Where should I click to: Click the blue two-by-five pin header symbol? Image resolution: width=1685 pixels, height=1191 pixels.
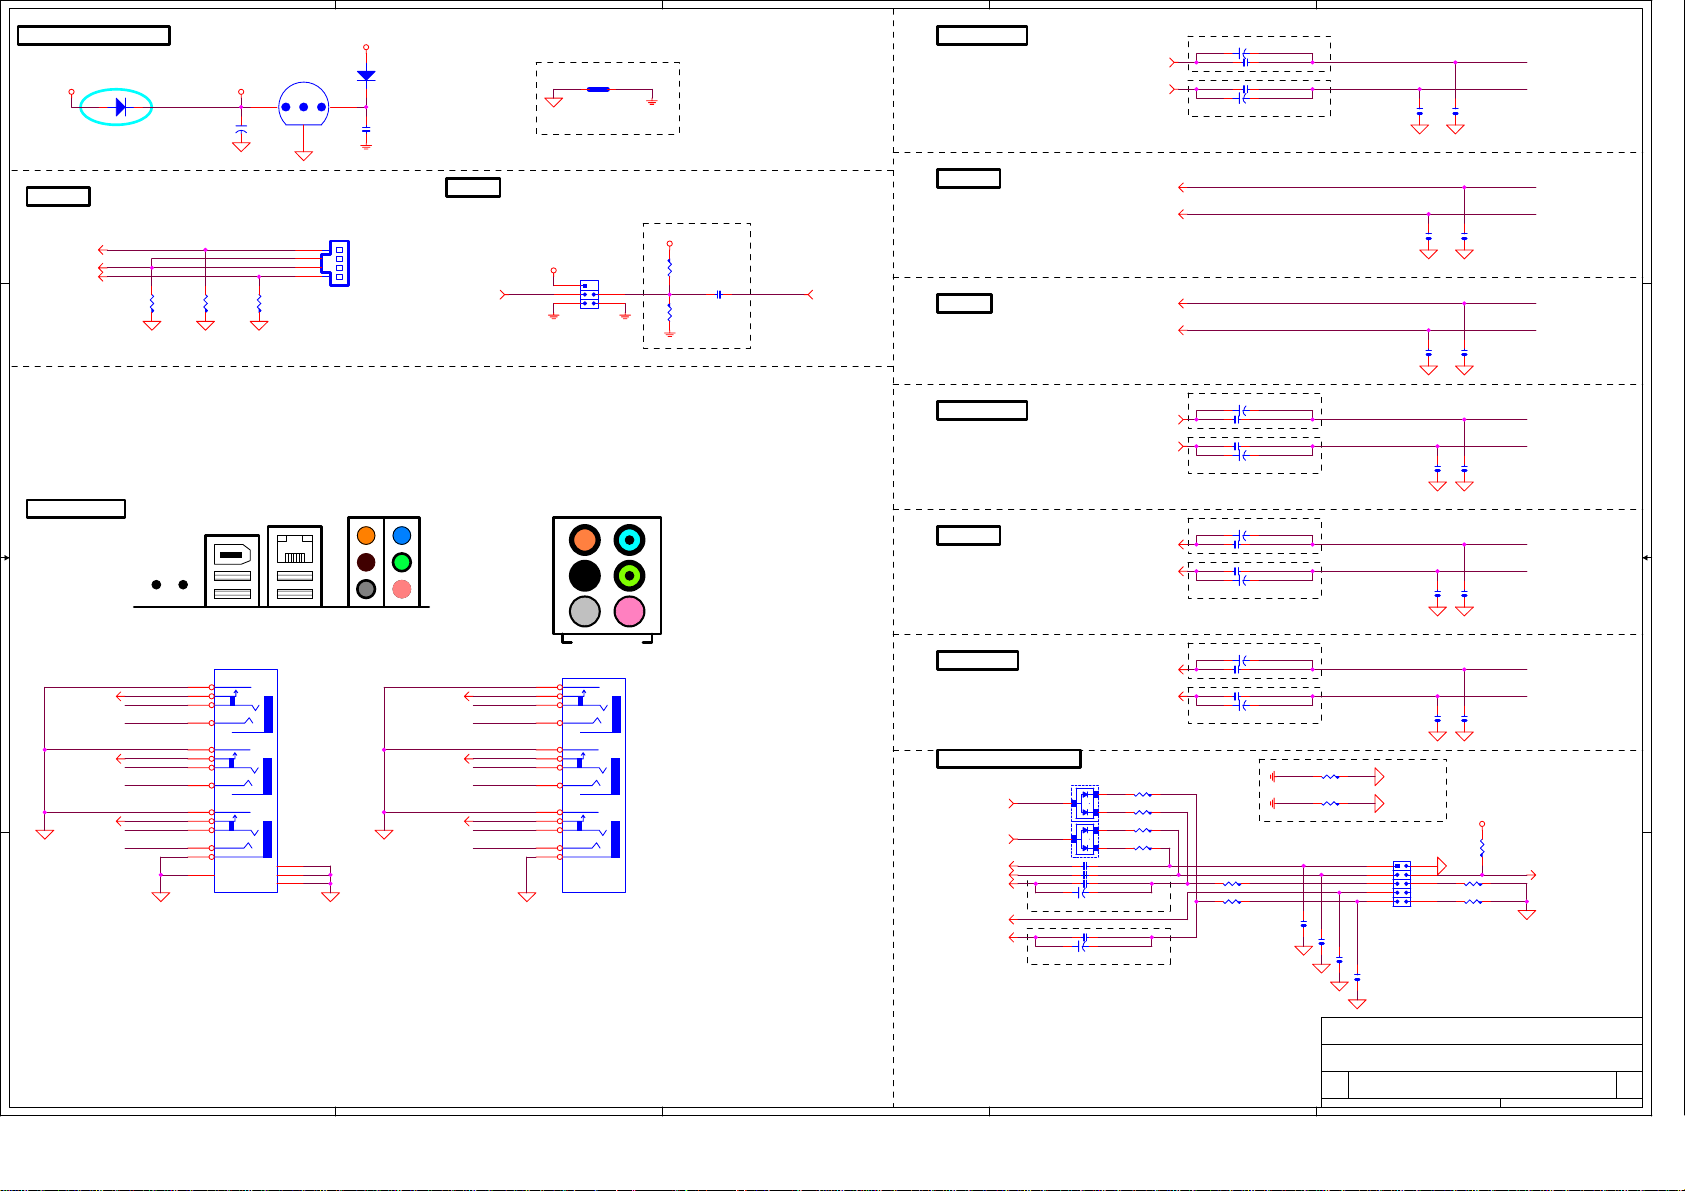point(1402,884)
